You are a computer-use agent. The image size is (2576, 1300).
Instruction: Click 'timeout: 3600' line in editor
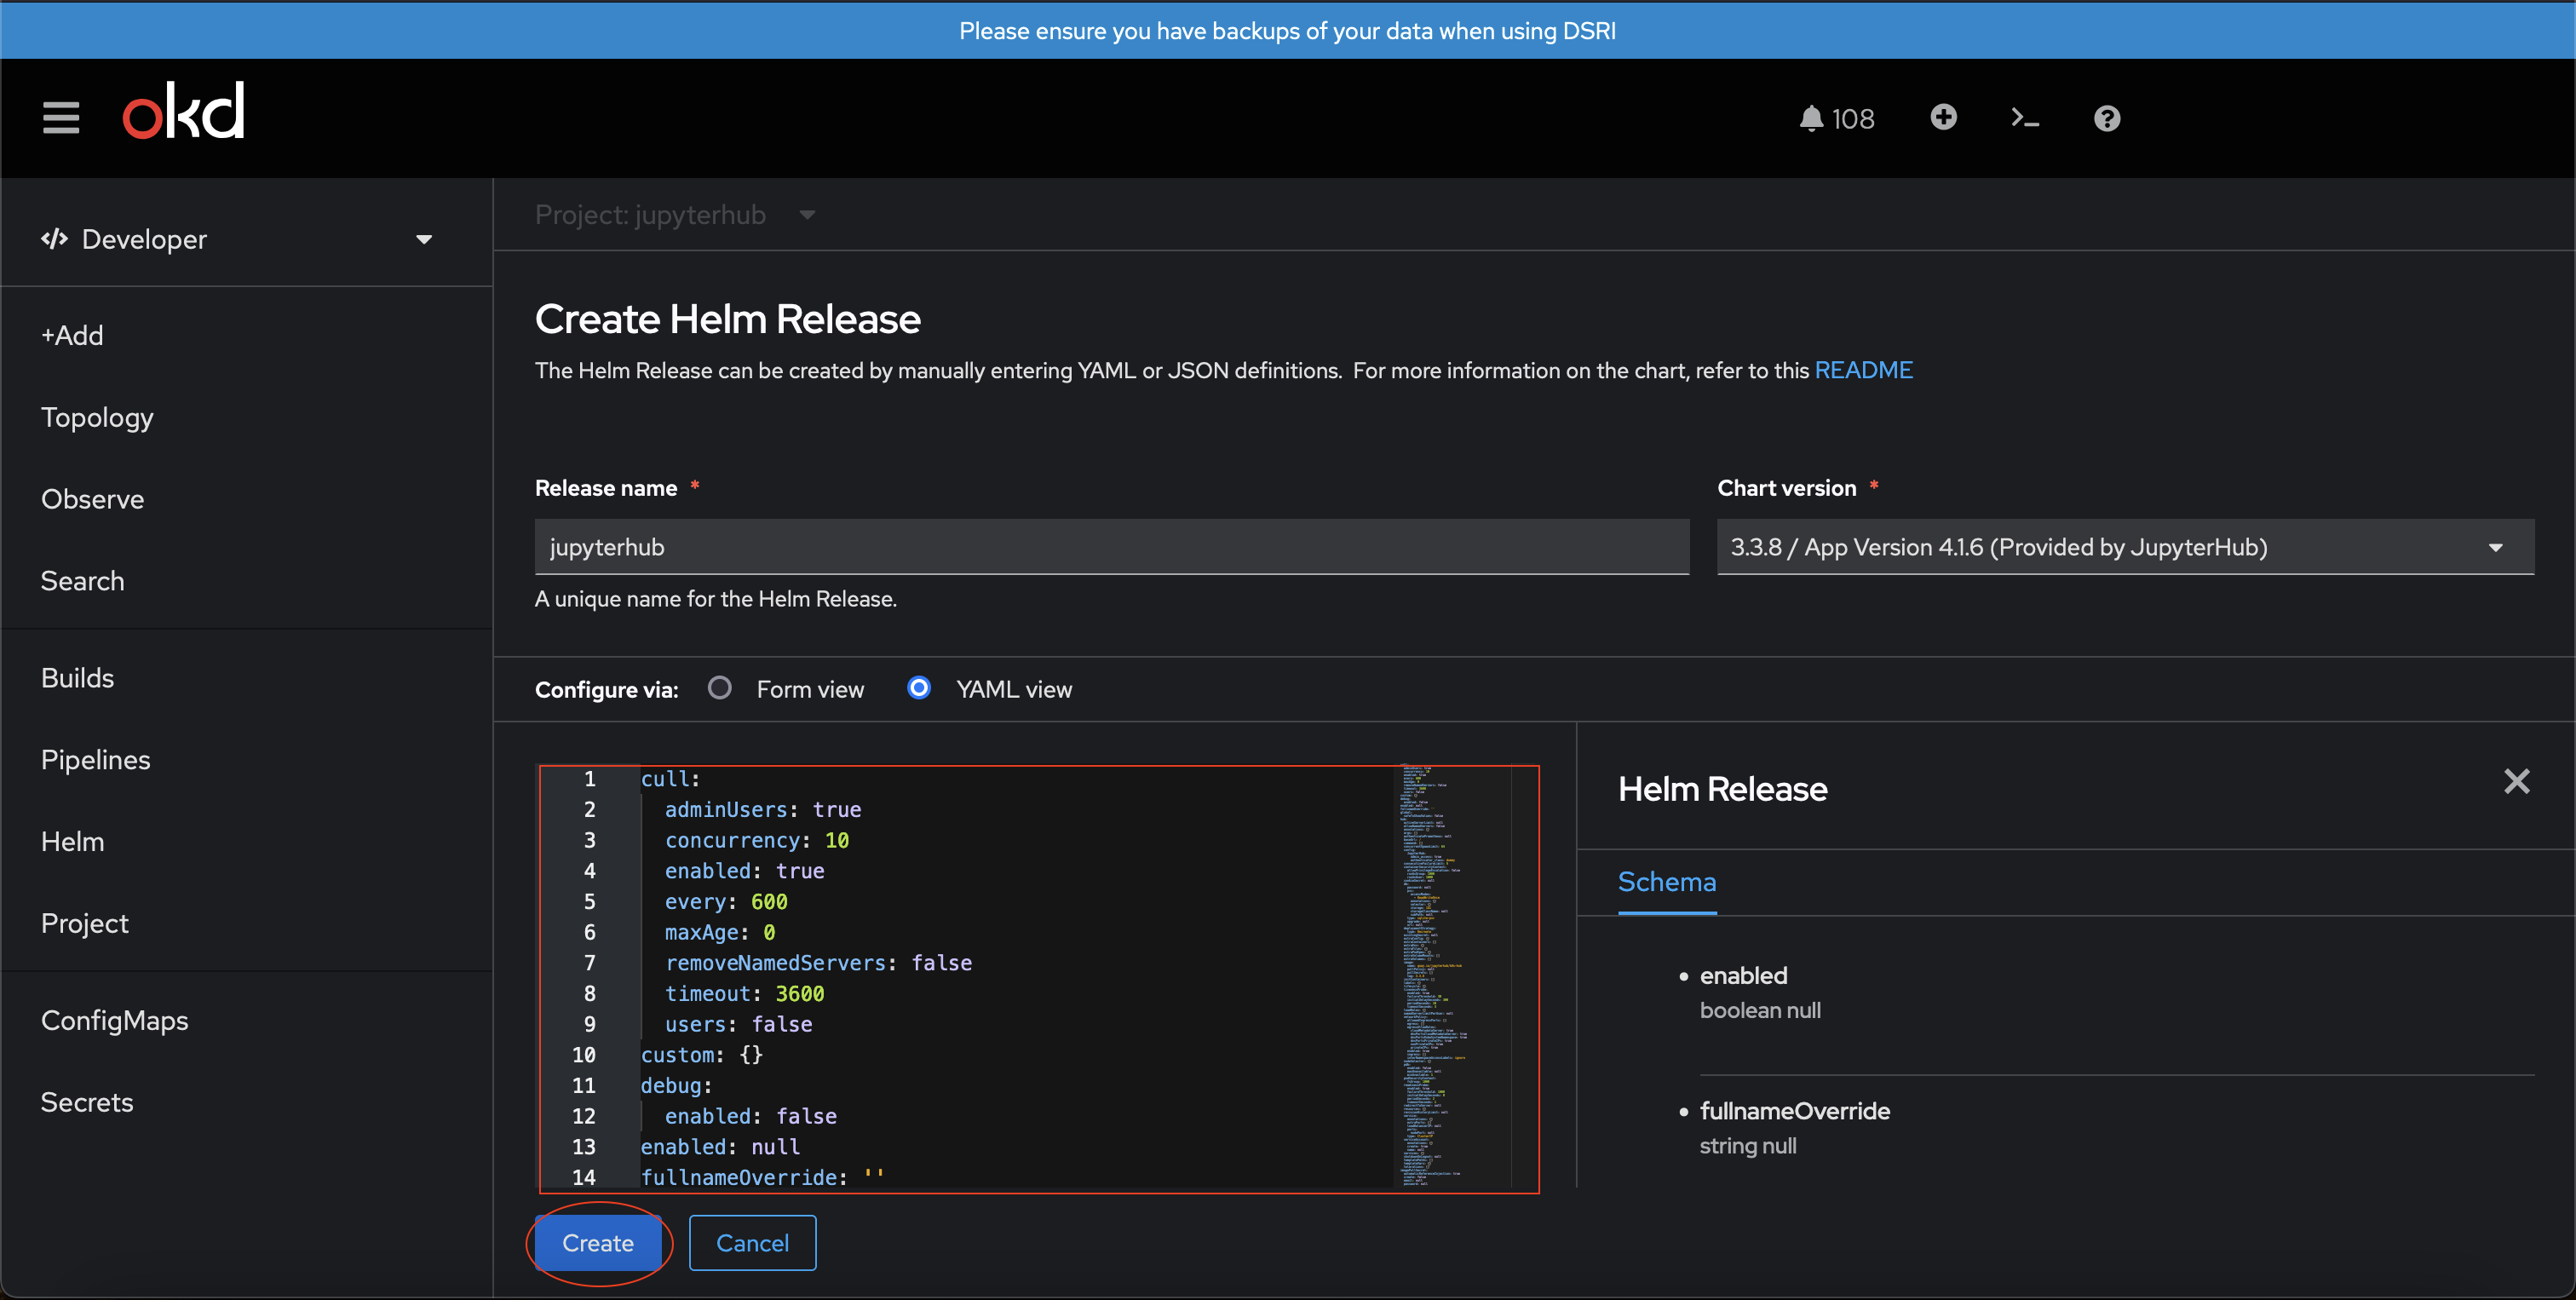tap(745, 994)
